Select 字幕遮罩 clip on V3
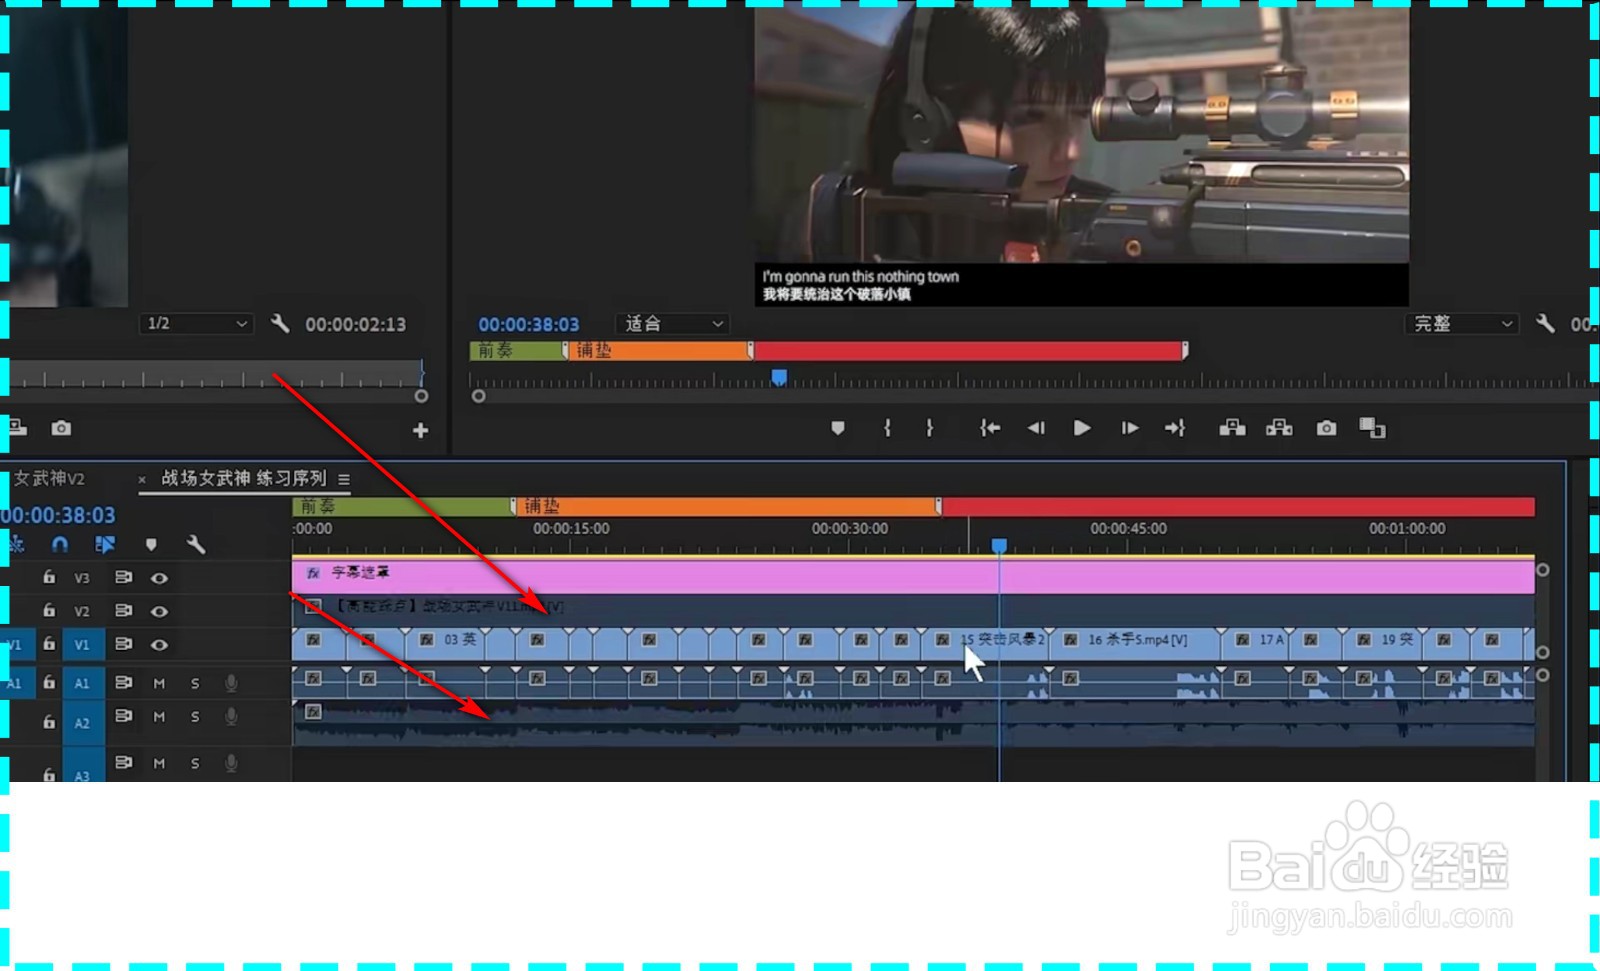 click(913, 577)
